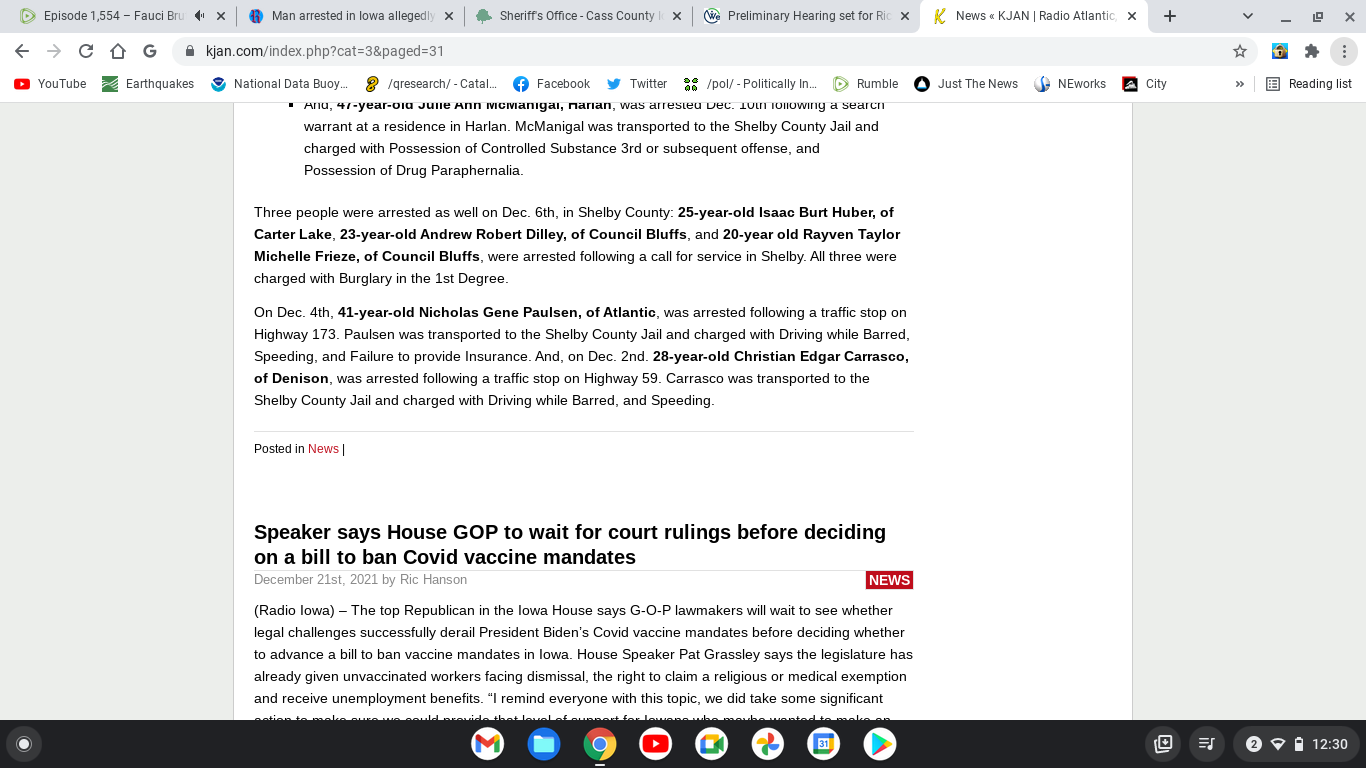Open Google Meet from the shelf
The image size is (1366, 768).
712,743
